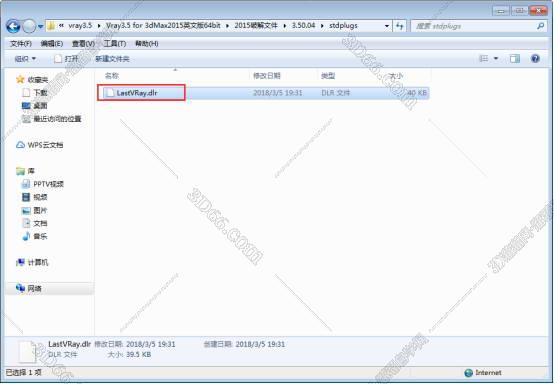
Task: Click the change view icon
Action: point(483,59)
